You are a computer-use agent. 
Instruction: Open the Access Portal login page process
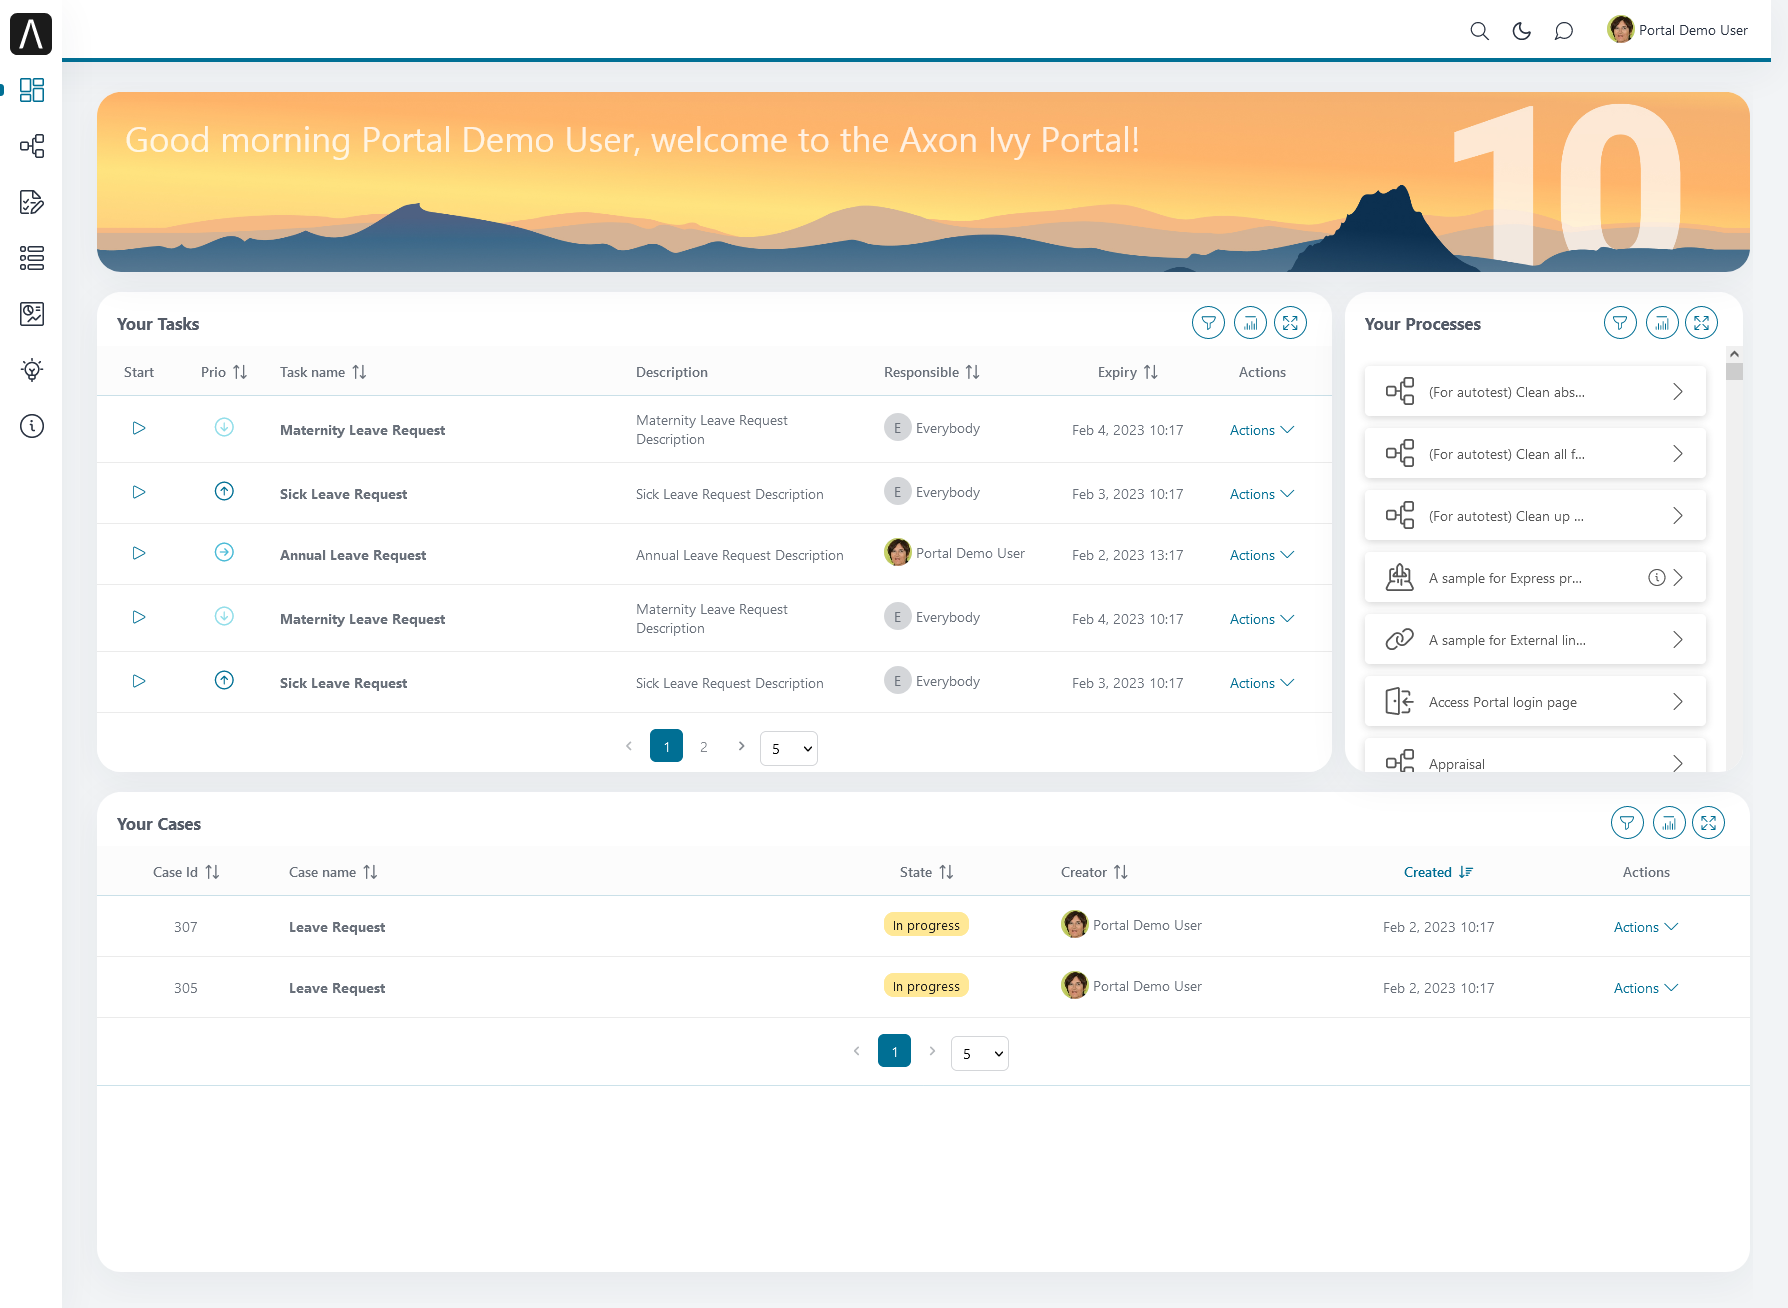(1534, 702)
